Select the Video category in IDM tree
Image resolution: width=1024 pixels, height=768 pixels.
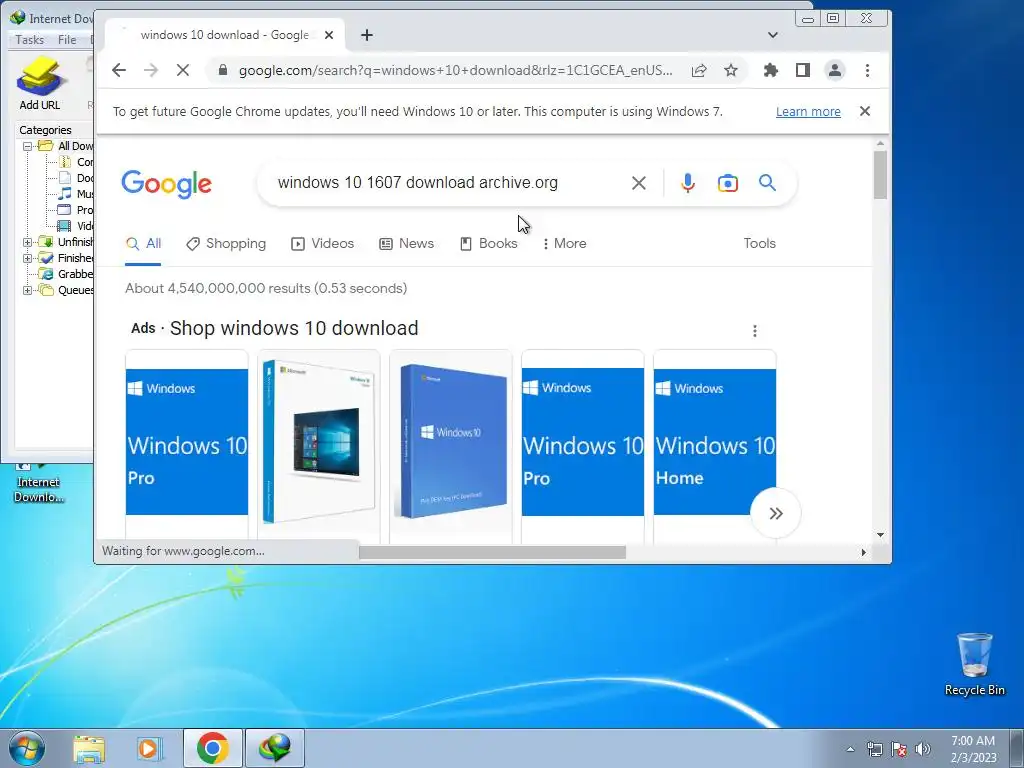[x=76, y=226]
